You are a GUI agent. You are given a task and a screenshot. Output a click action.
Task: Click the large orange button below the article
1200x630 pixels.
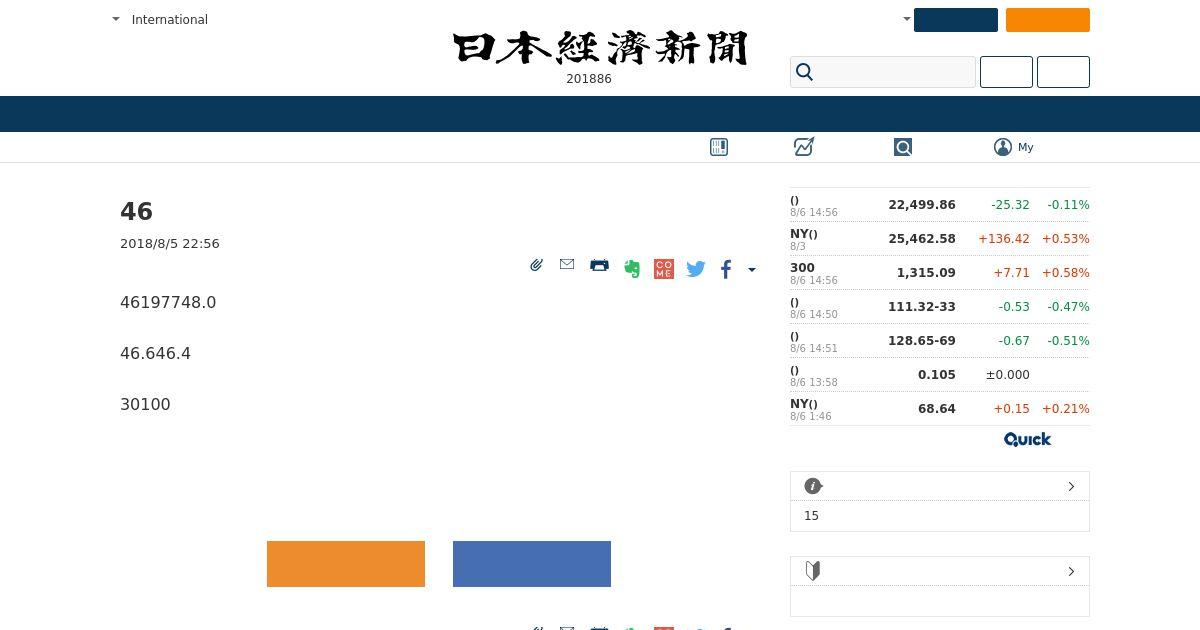pyautogui.click(x=346, y=564)
